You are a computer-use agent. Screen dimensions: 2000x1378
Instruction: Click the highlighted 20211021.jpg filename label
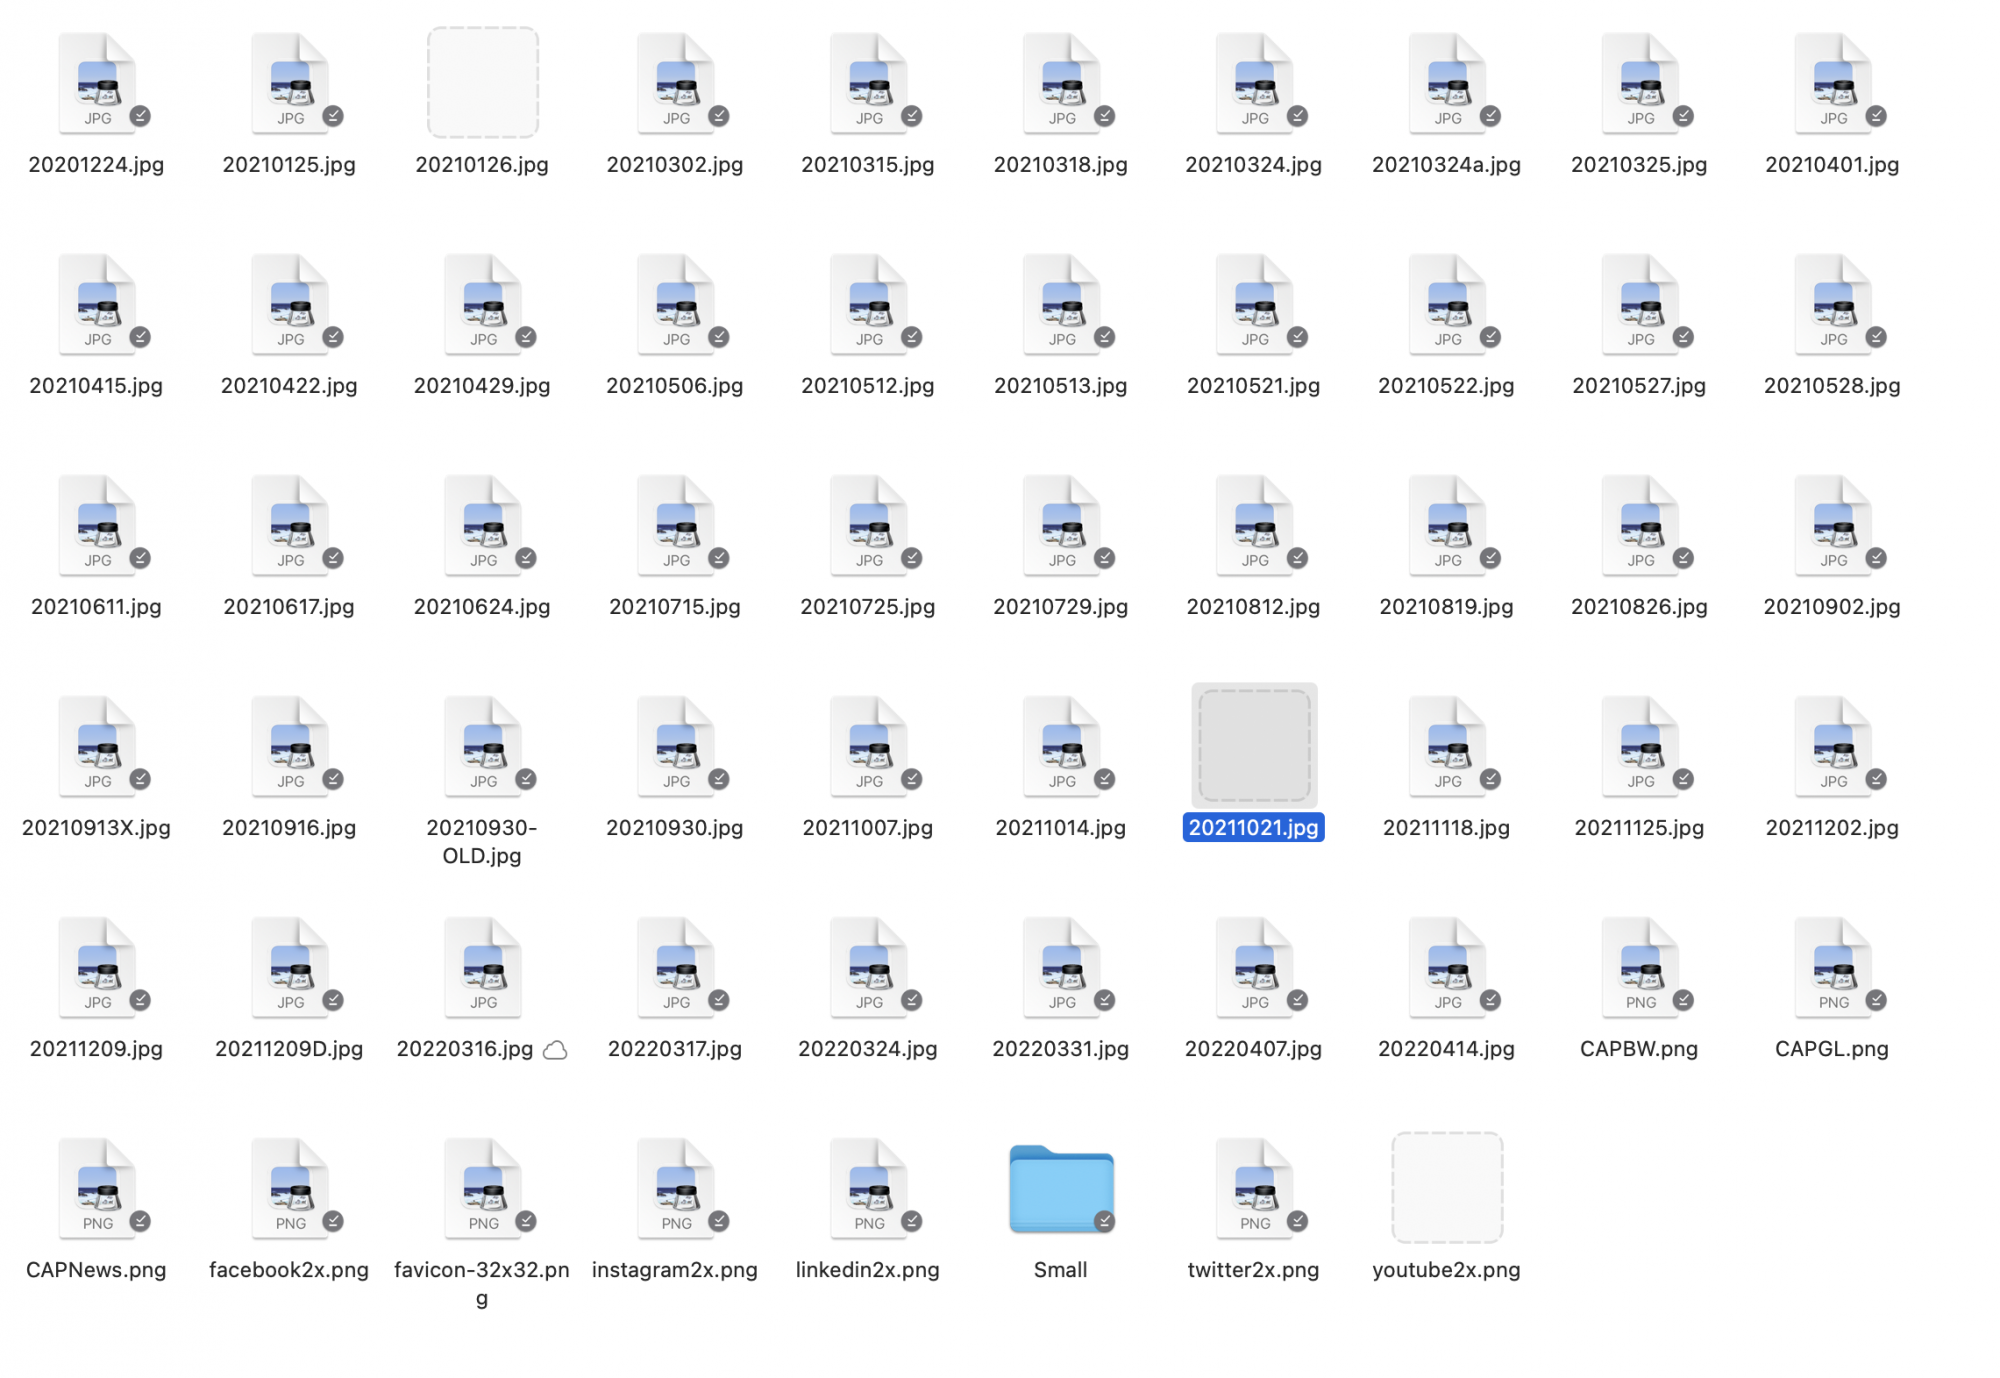pos(1253,828)
